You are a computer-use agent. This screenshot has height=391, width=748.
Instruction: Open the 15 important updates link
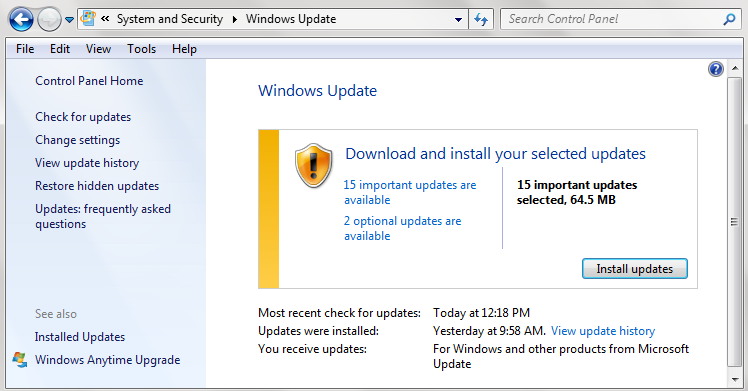click(410, 192)
